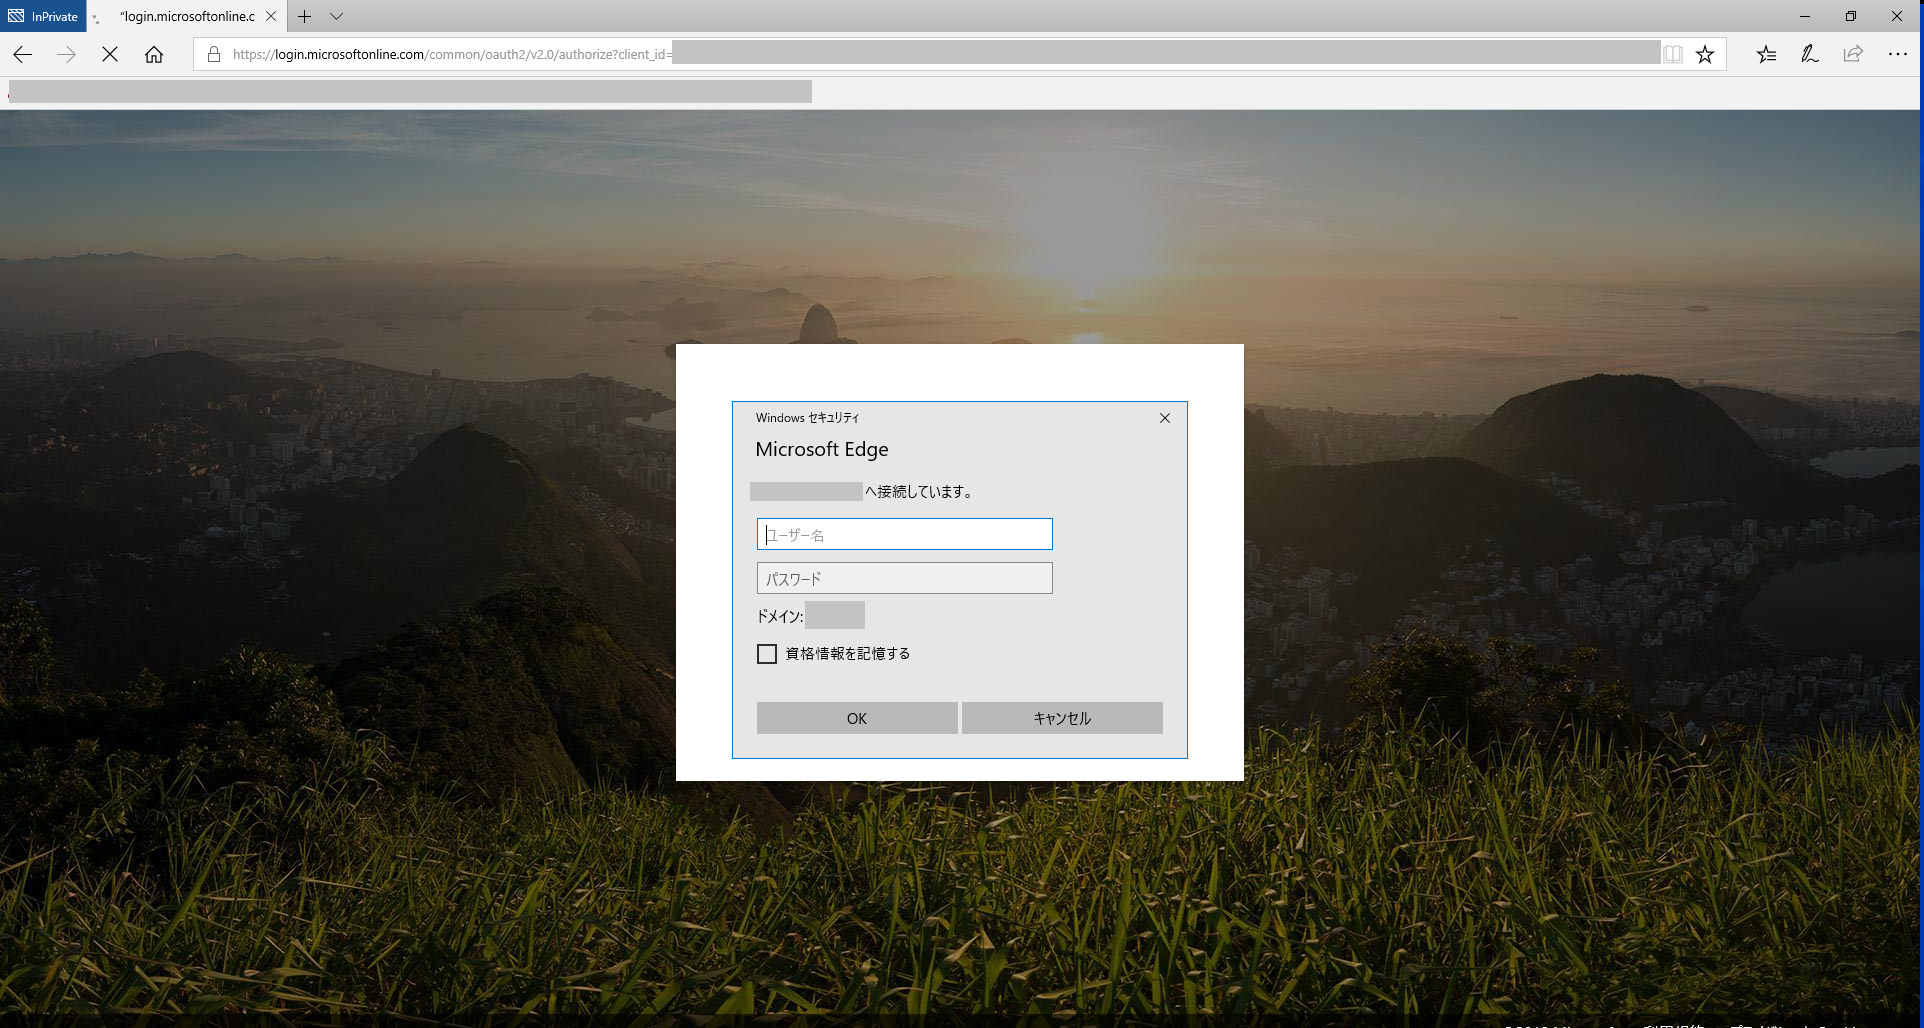Open the Reading View book icon

click(1672, 54)
